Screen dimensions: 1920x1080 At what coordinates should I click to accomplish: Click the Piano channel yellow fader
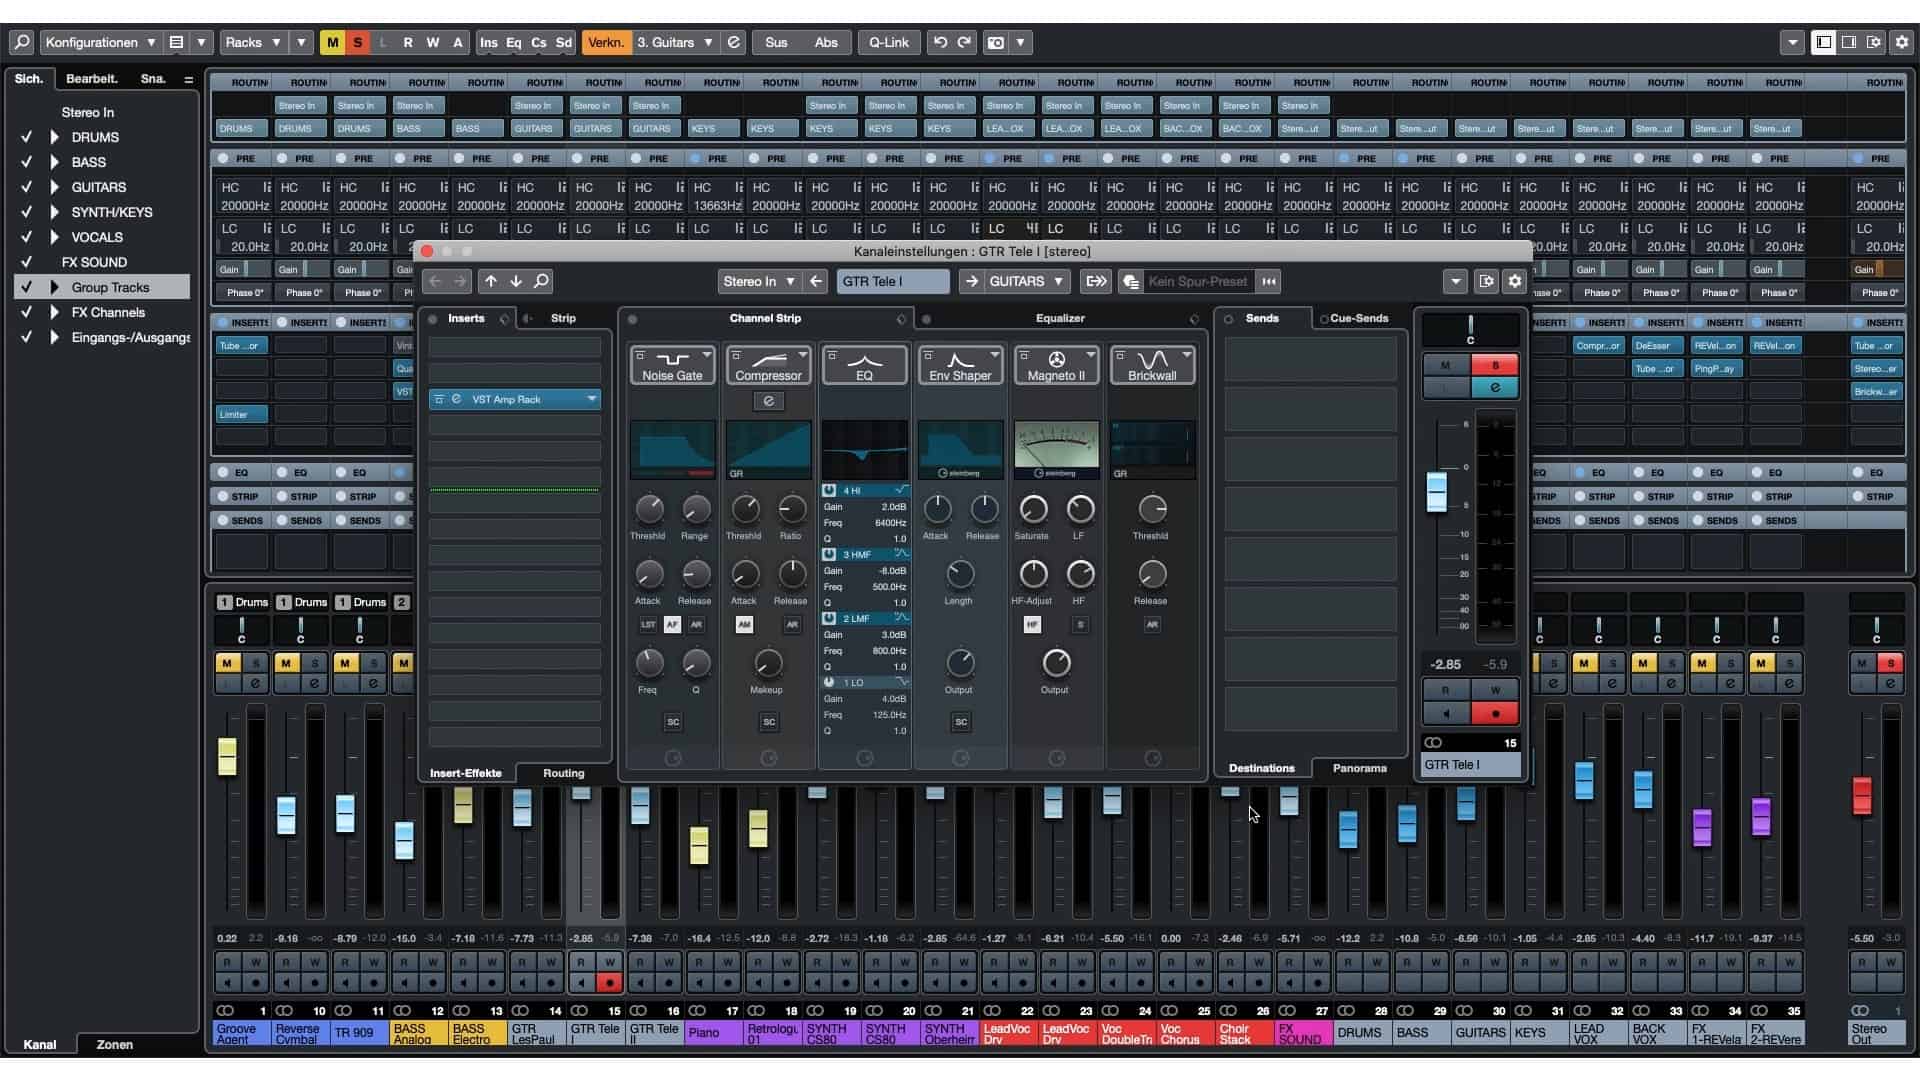click(699, 846)
